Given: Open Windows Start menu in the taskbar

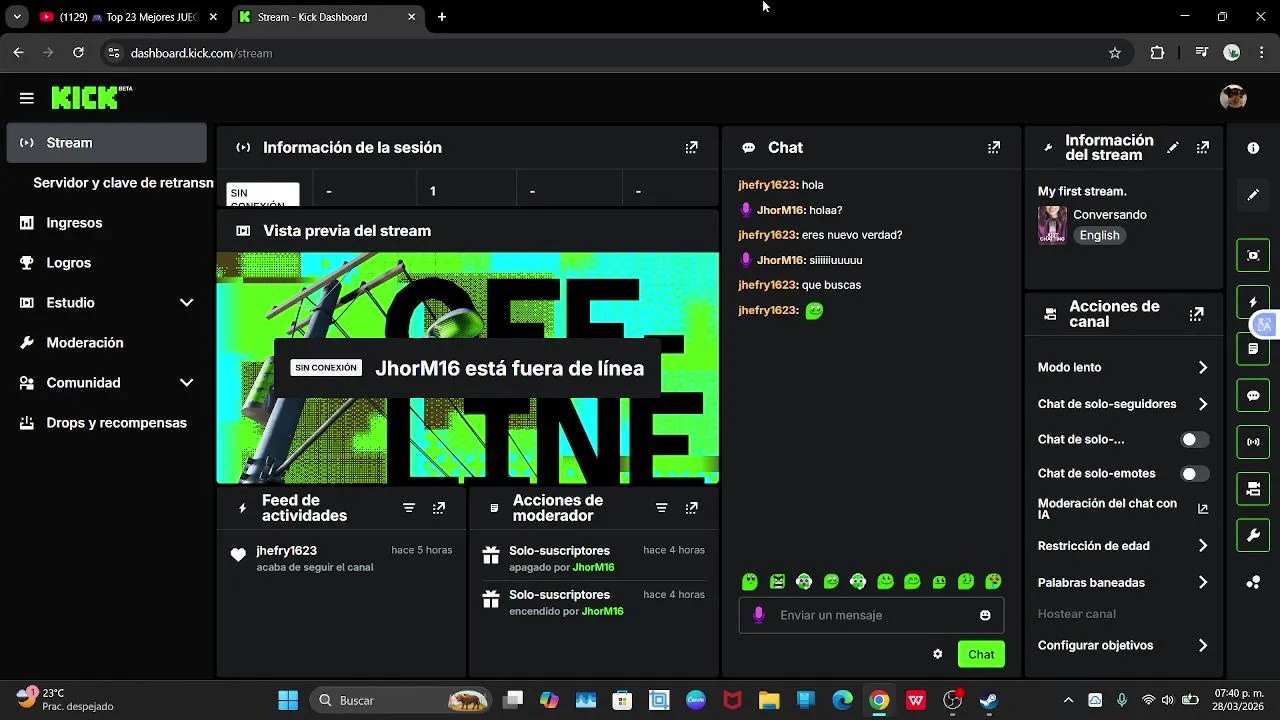Looking at the screenshot, I should tap(288, 700).
